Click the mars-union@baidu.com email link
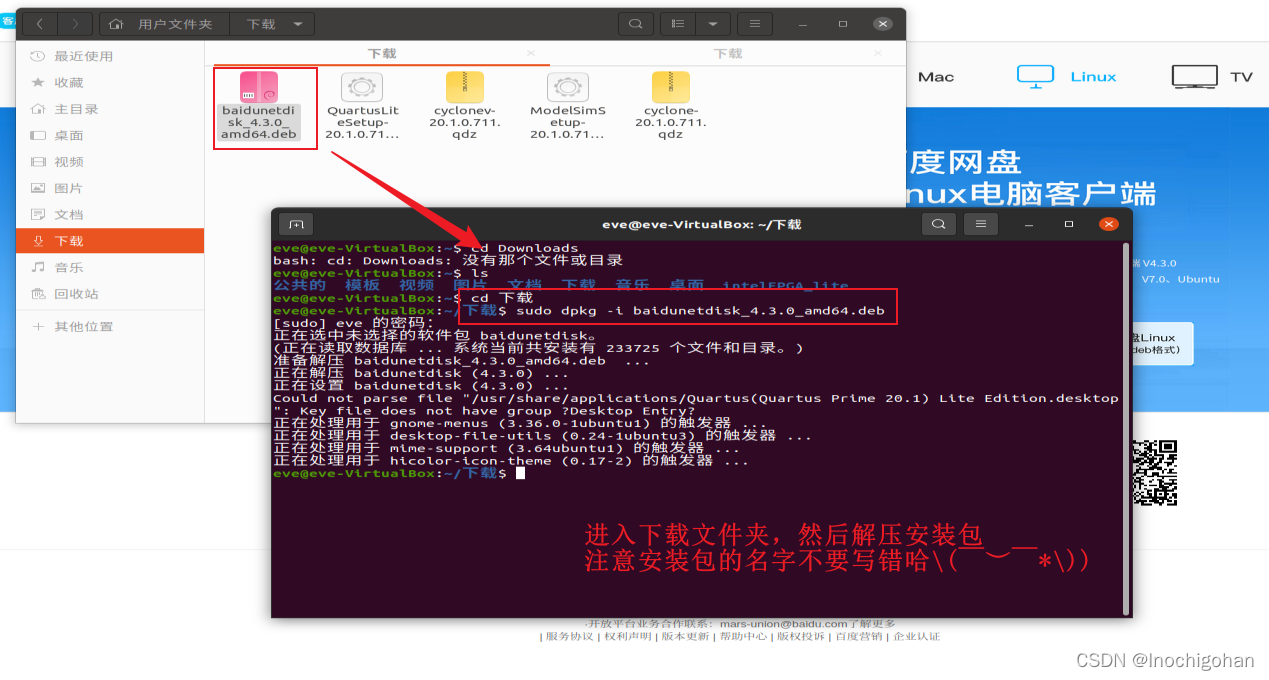1269x680 pixels. (x=783, y=624)
